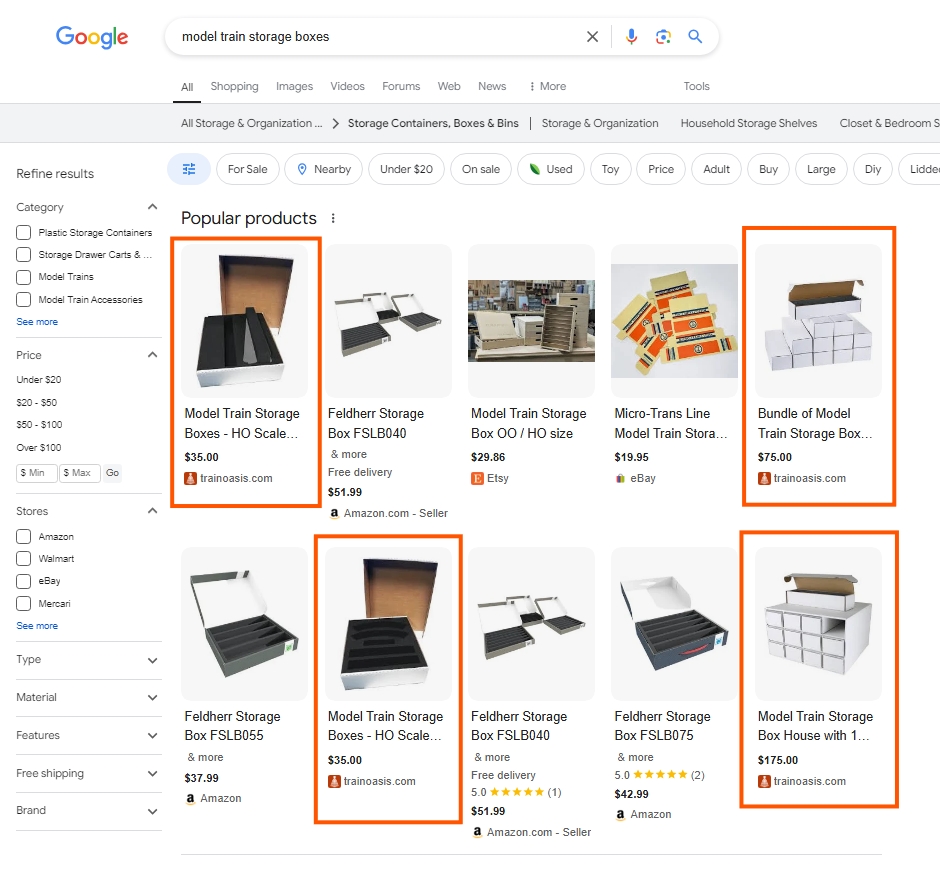Apply the For Sale filter chip
The height and width of the screenshot is (875, 940).
point(248,169)
